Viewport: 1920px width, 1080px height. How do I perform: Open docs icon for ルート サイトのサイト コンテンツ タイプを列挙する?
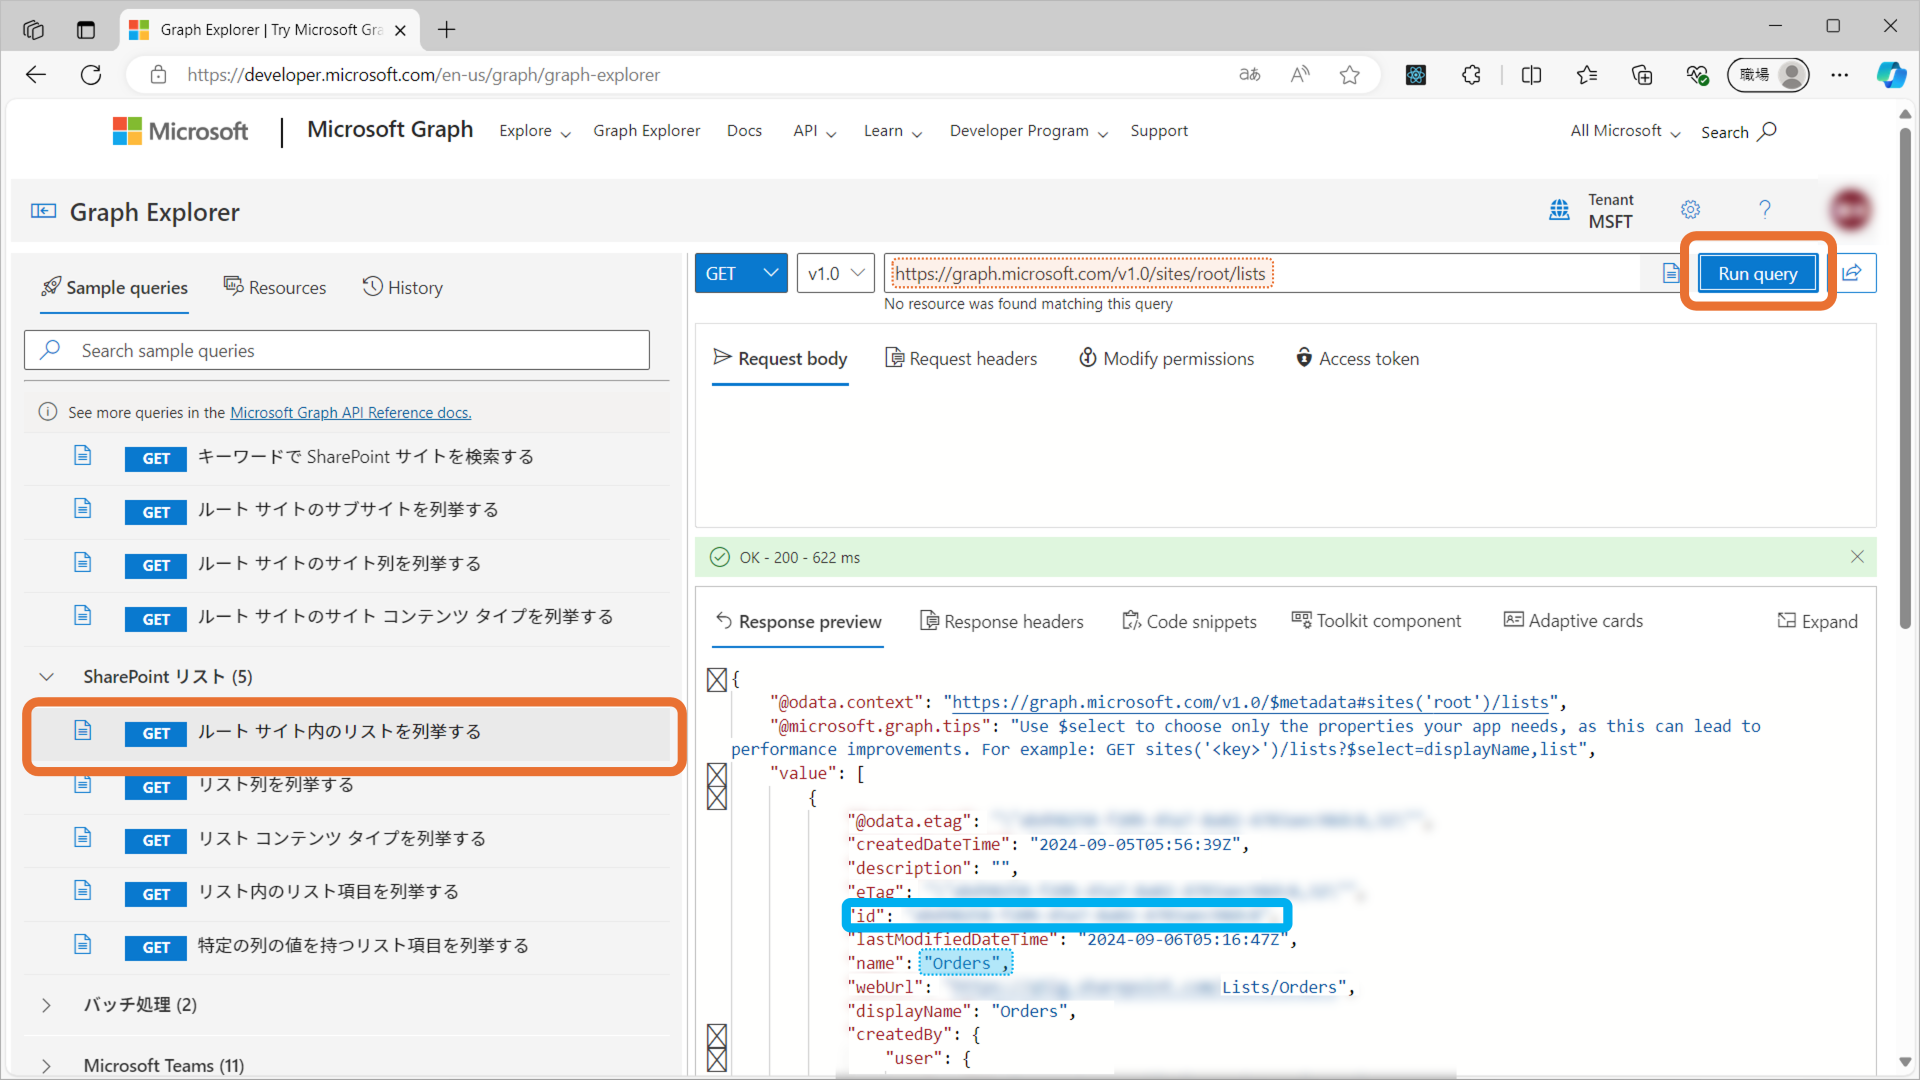[x=82, y=616]
